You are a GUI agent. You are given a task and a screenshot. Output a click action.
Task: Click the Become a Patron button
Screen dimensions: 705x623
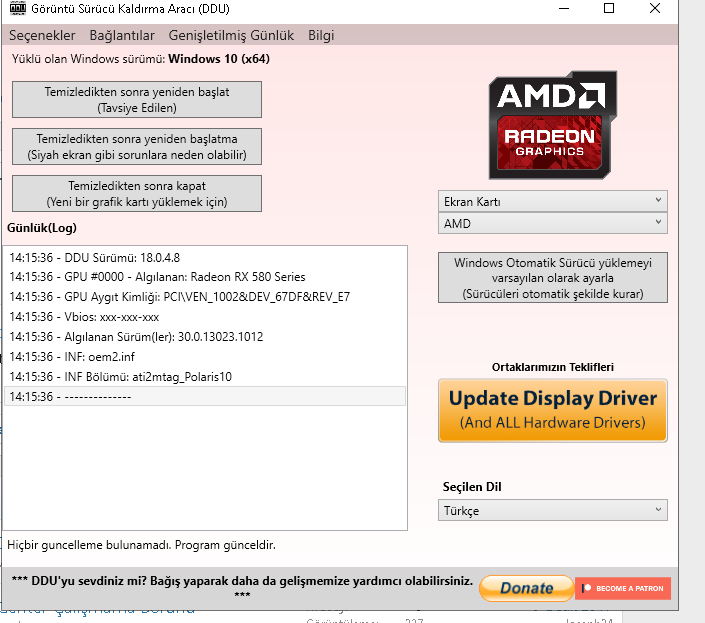click(x=623, y=588)
